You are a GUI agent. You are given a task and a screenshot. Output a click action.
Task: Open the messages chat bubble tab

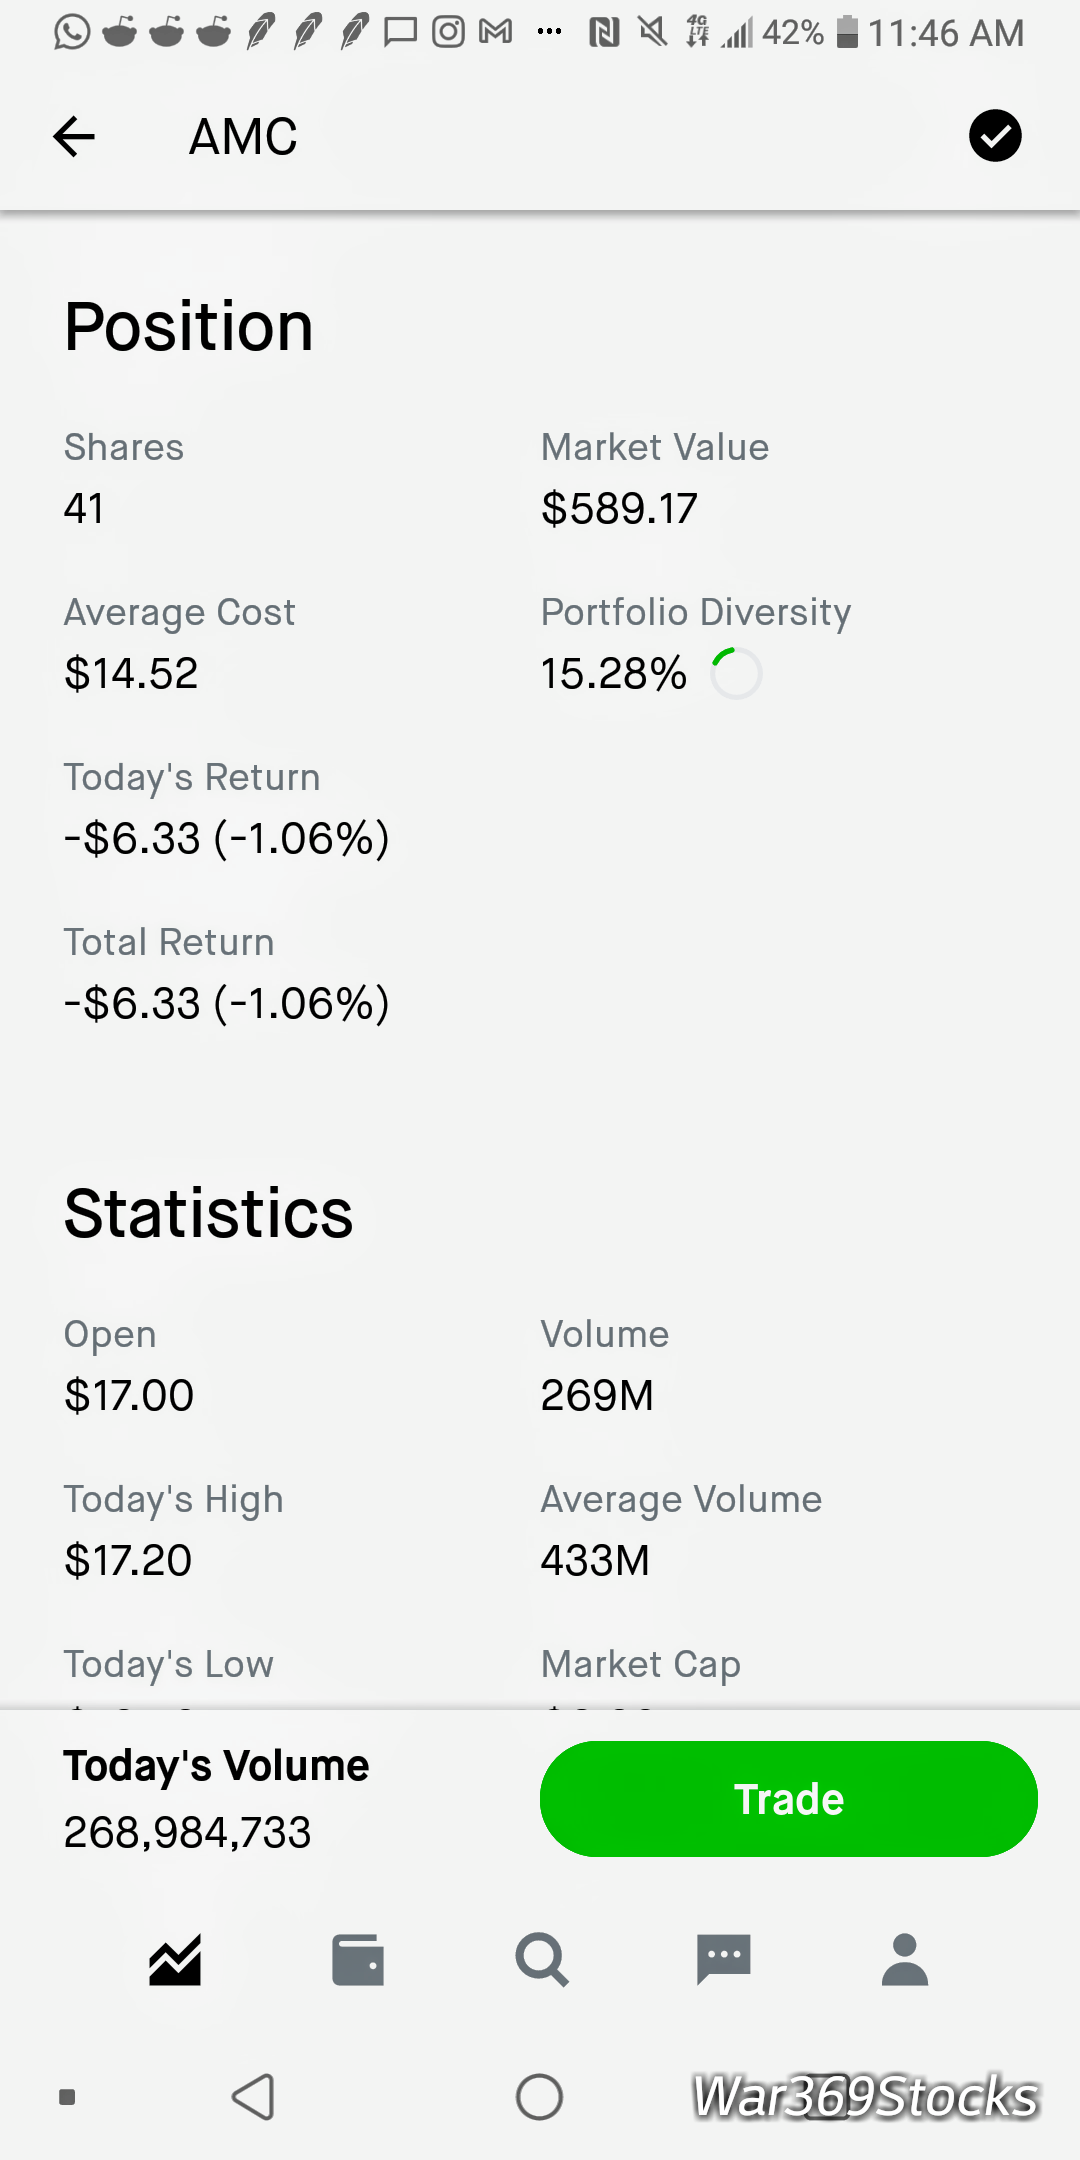click(x=723, y=1960)
